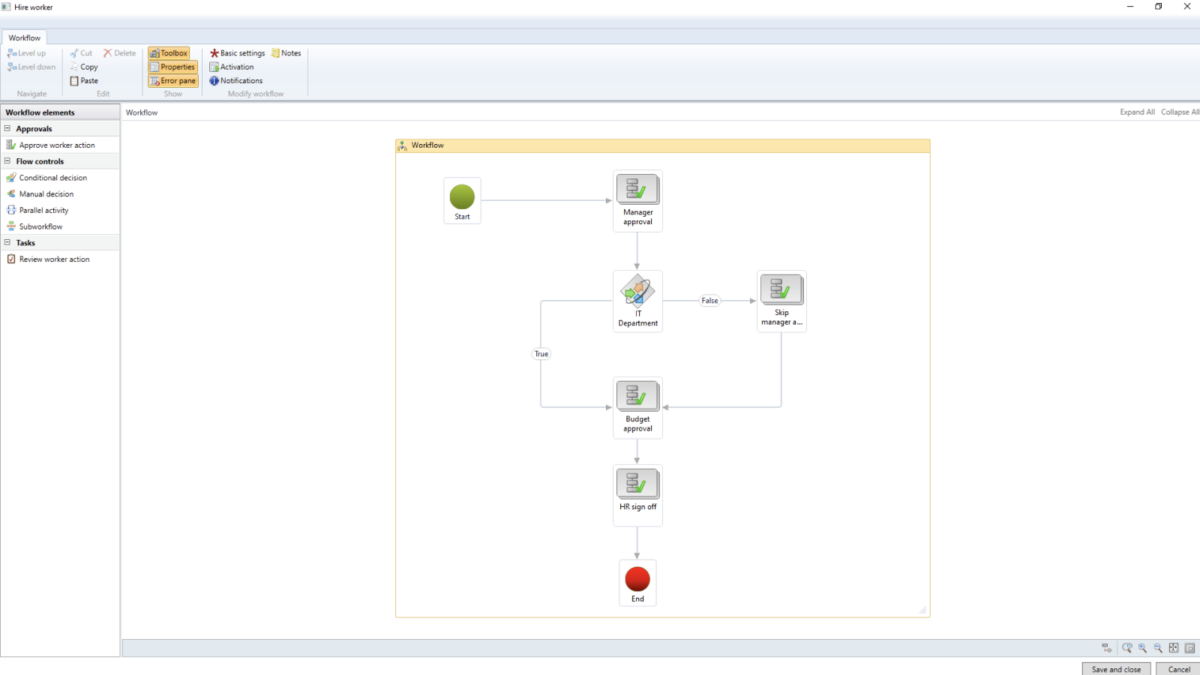Click the Paste clipboard icon
Image resolution: width=1200 pixels, height=675 pixels.
click(74, 81)
